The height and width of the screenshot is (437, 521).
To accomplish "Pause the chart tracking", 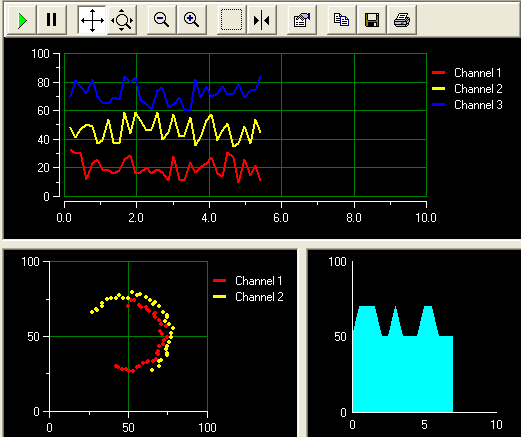I will (x=51, y=20).
